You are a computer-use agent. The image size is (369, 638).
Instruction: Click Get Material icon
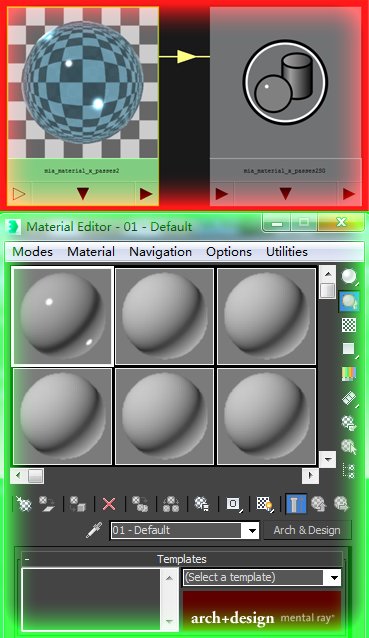pos(24,504)
